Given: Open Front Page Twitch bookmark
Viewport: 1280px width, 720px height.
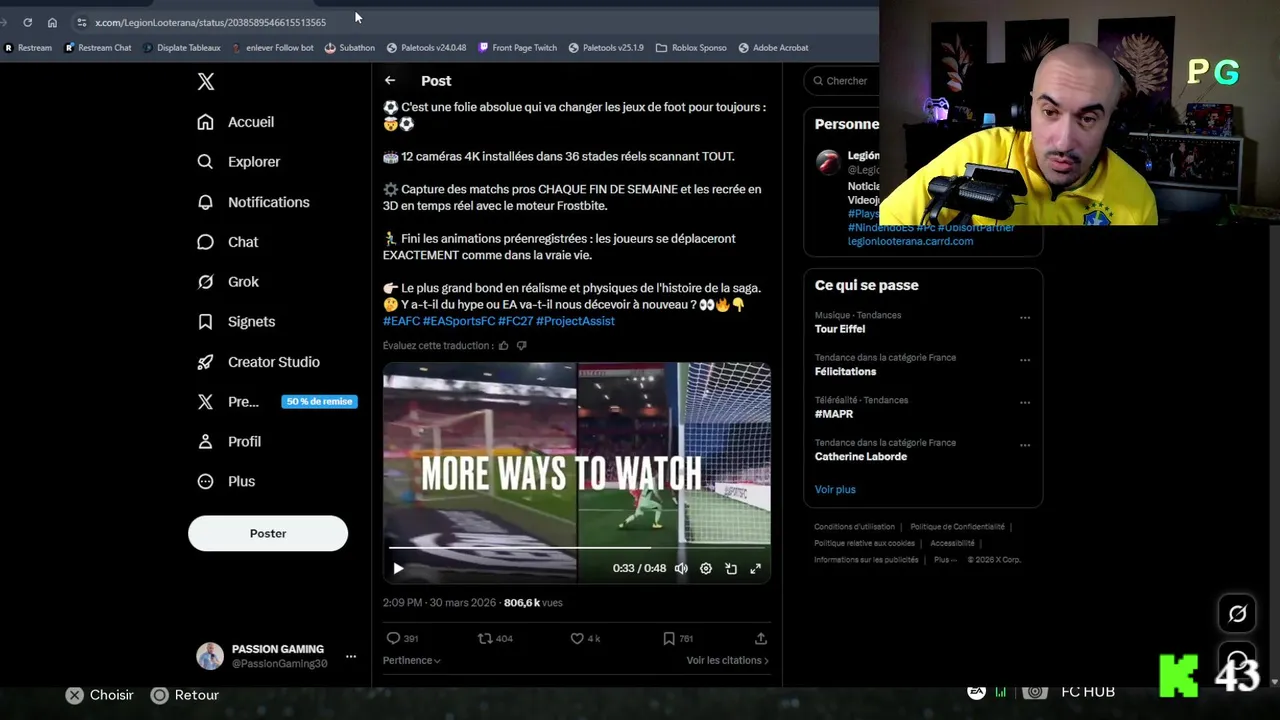Looking at the screenshot, I should tap(518, 47).
